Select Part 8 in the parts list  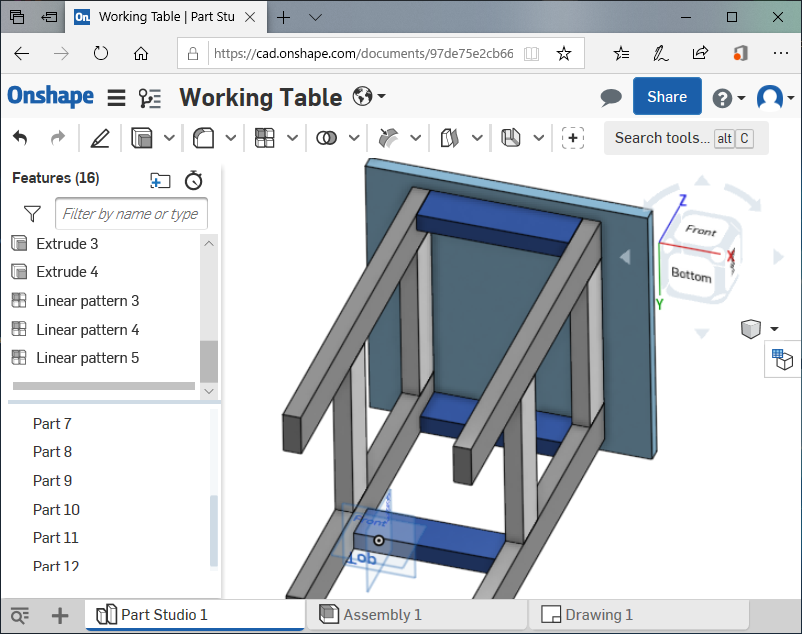click(52, 452)
